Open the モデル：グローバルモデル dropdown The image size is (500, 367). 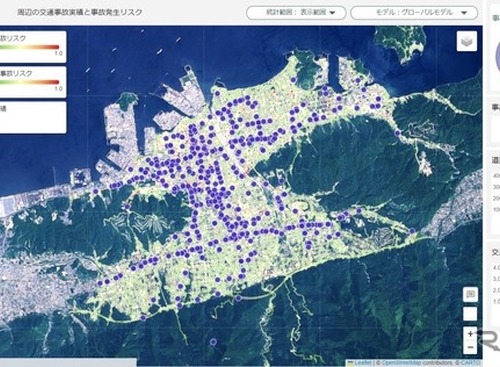coord(414,13)
